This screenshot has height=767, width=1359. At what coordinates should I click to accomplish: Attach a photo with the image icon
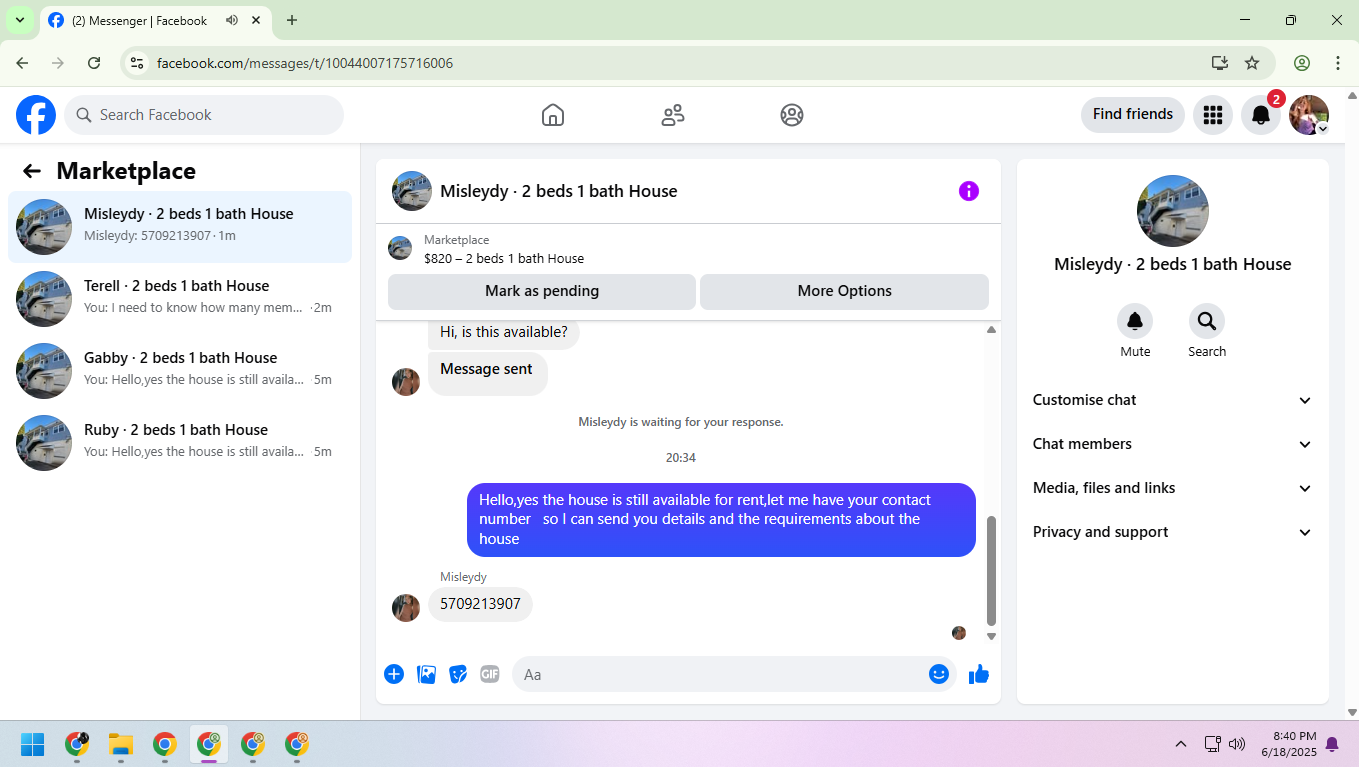click(x=426, y=674)
